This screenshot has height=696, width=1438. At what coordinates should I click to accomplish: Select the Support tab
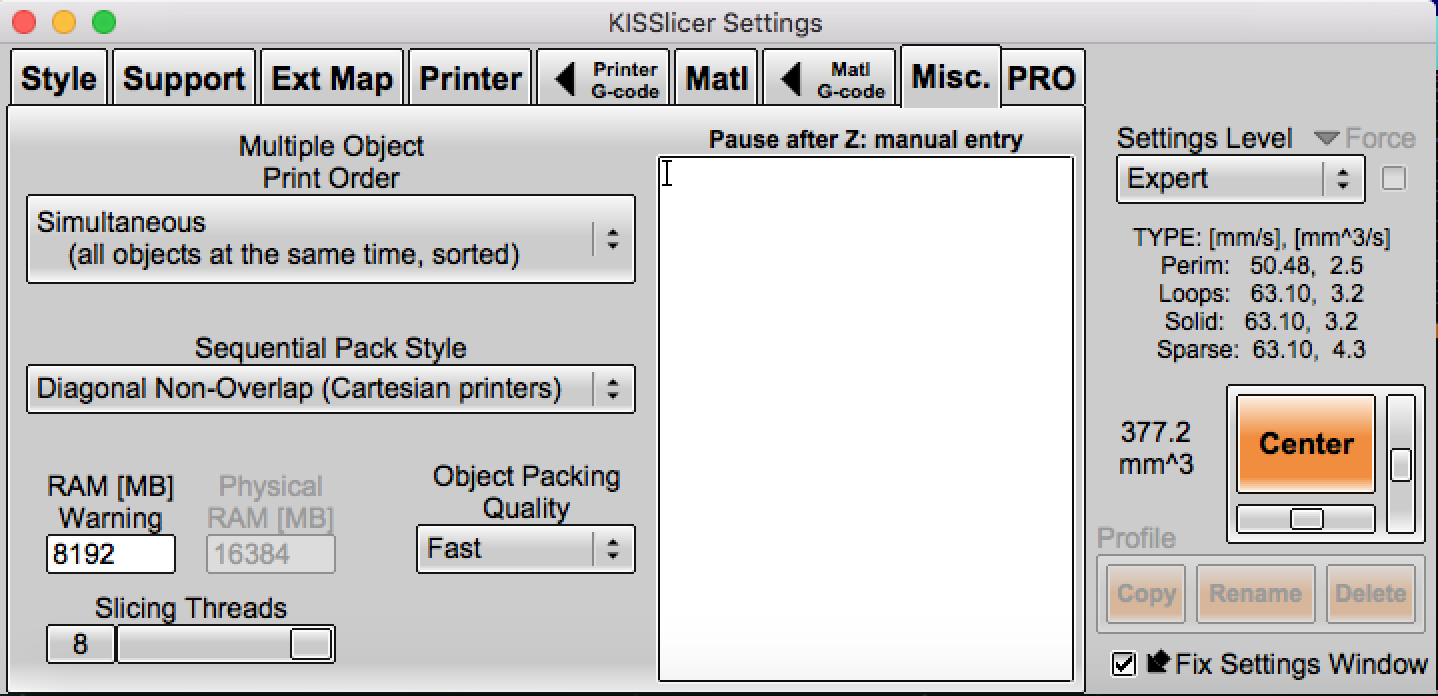[184, 79]
